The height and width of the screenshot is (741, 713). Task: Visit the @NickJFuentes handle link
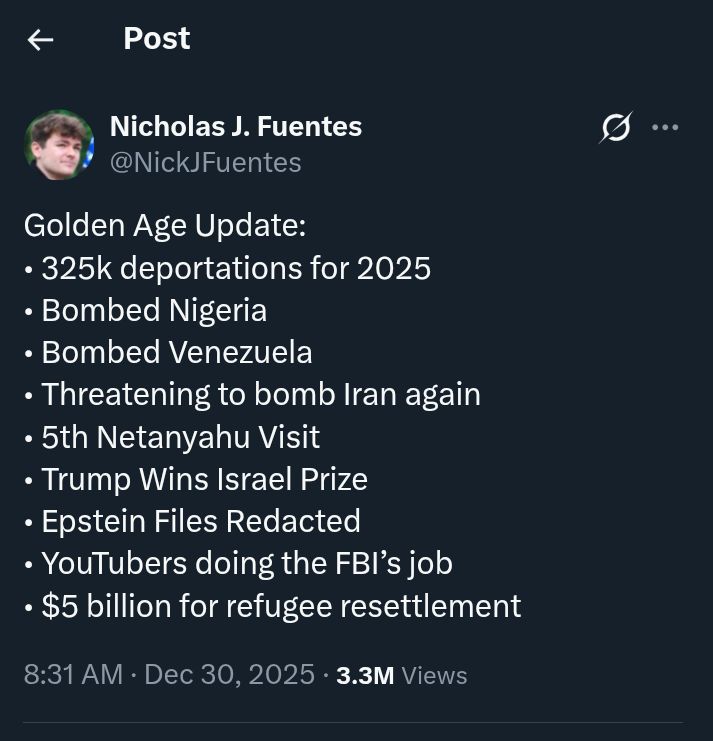(206, 163)
